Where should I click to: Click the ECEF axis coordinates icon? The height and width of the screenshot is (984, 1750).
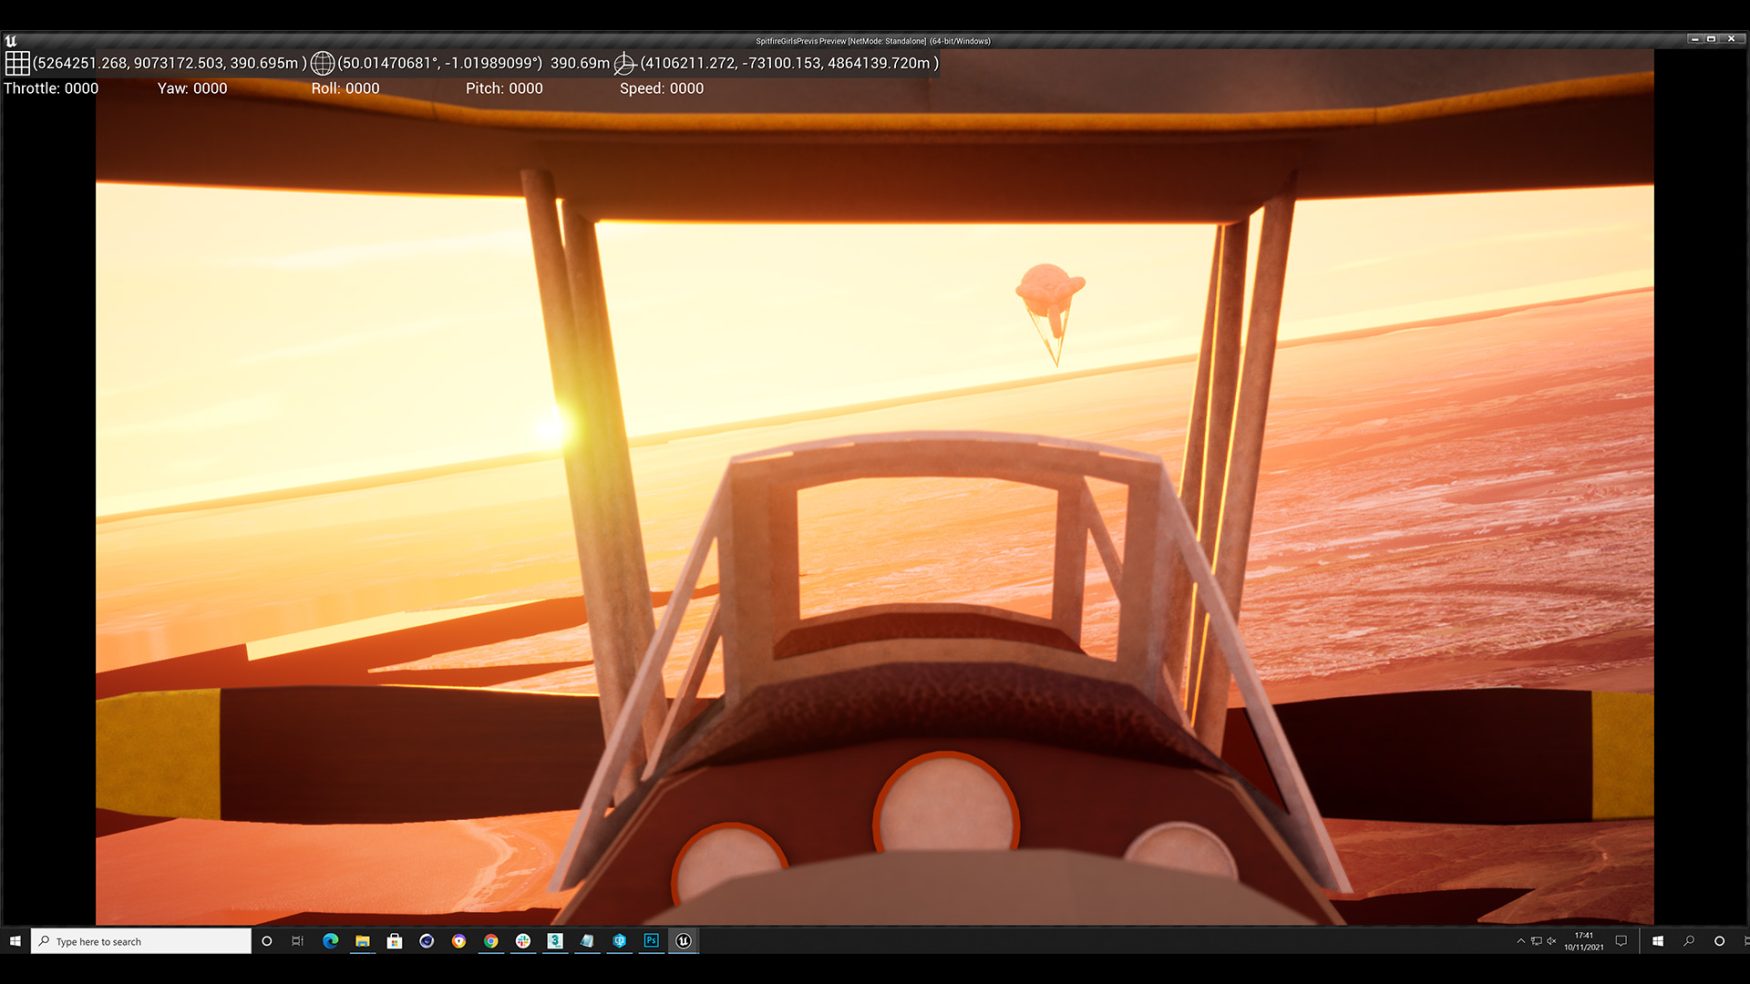point(624,63)
